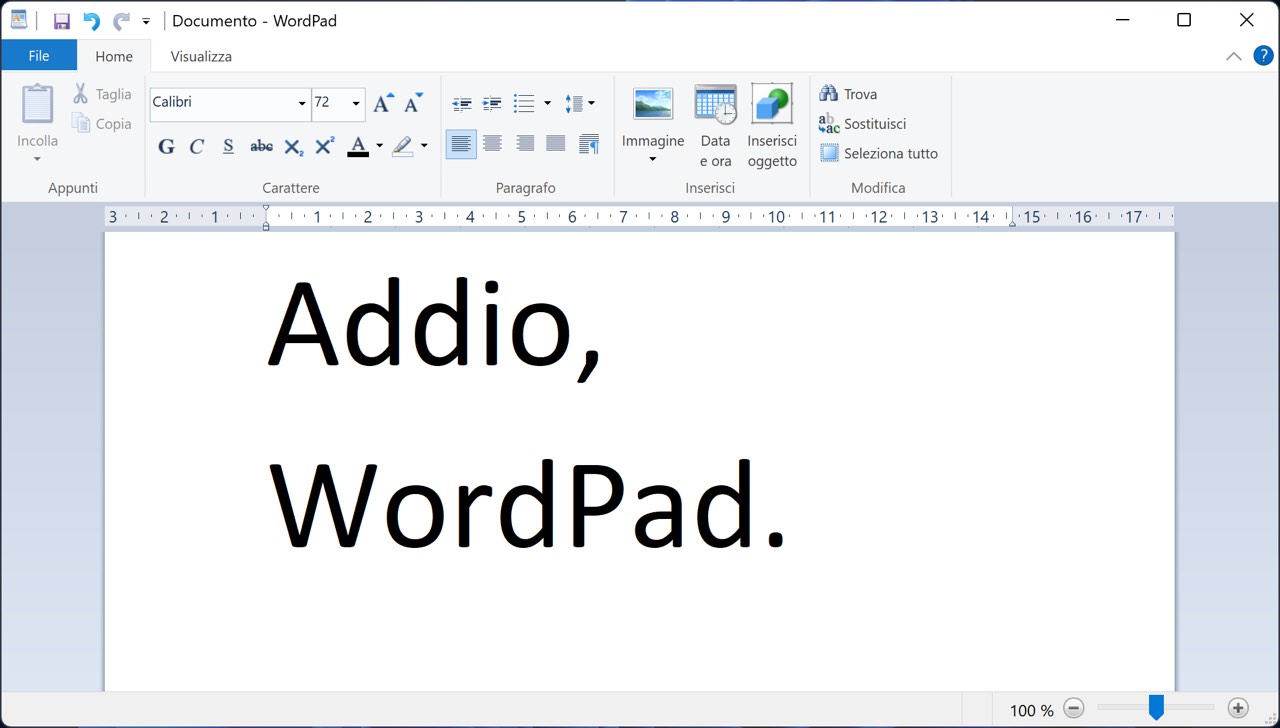Switch to the Home tab

click(114, 56)
